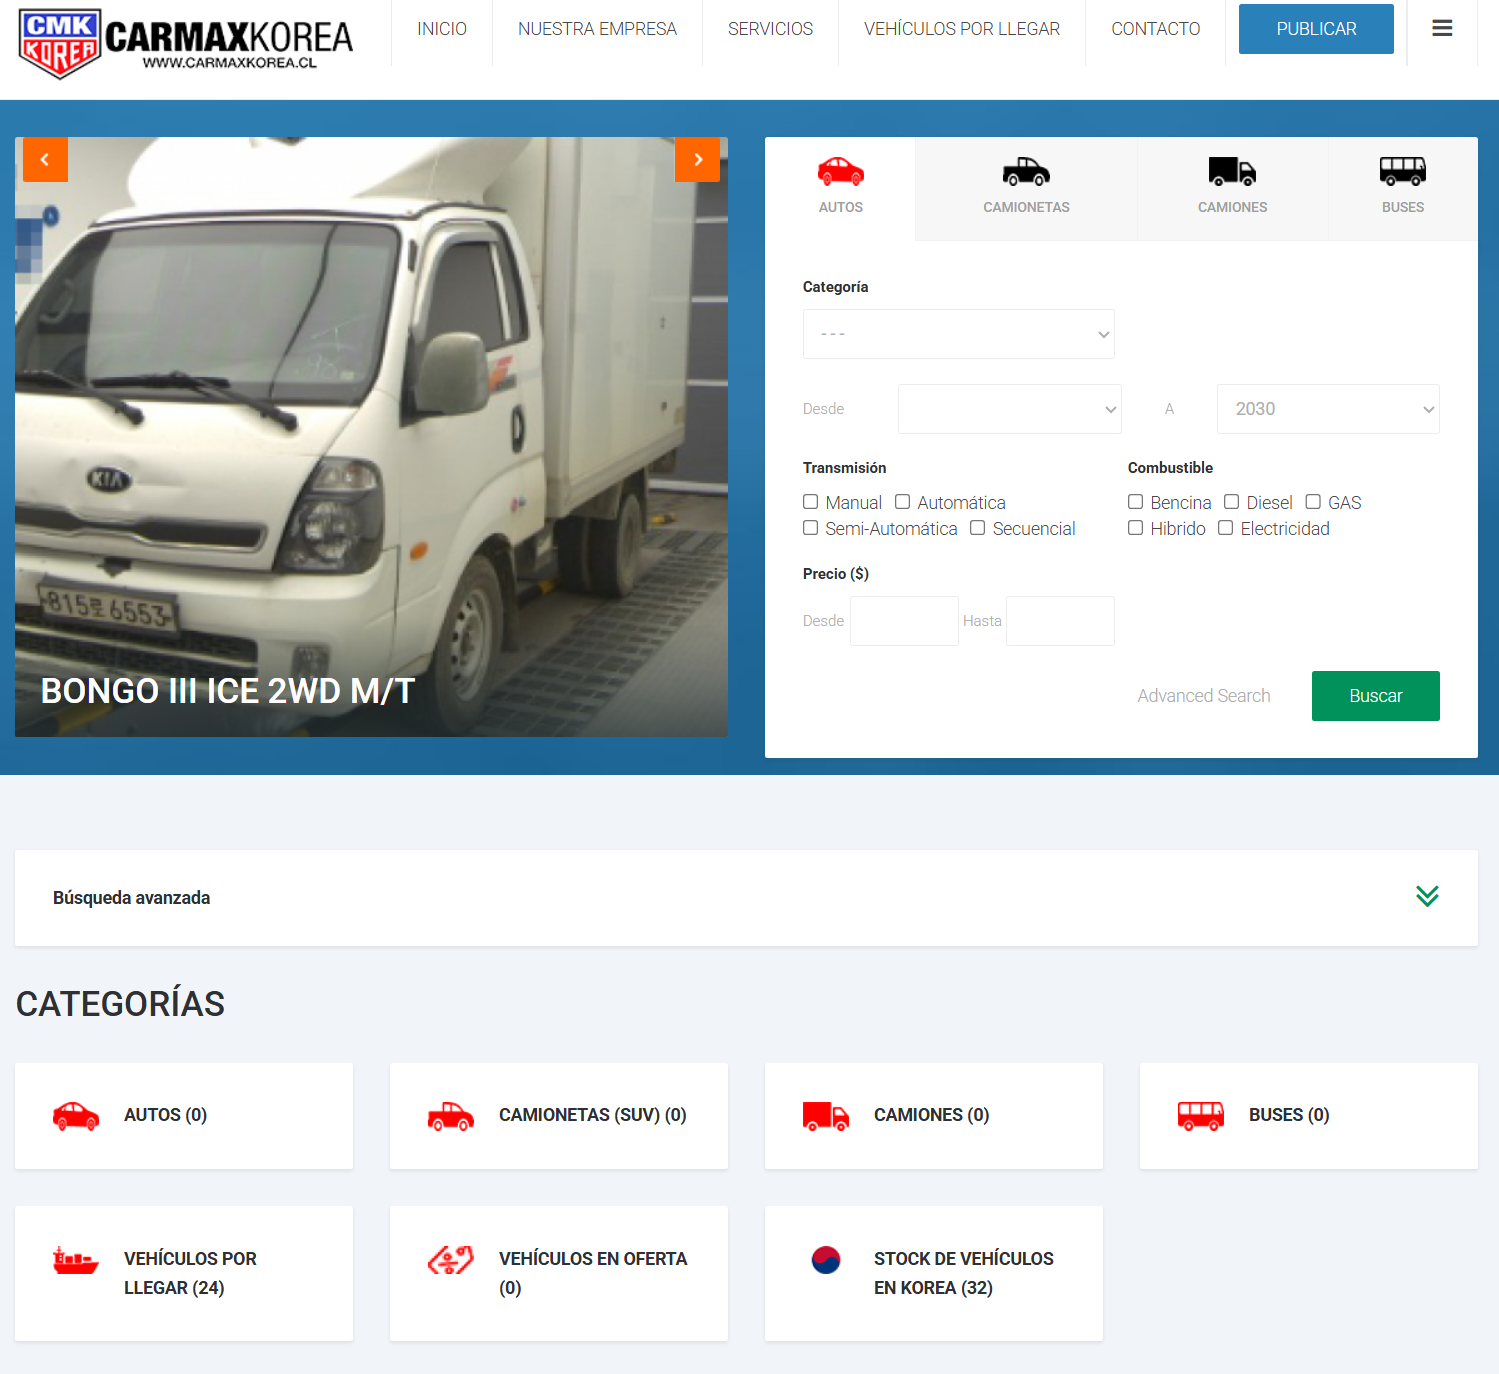
Task: Focus the Precio Desde input field
Action: click(x=904, y=621)
